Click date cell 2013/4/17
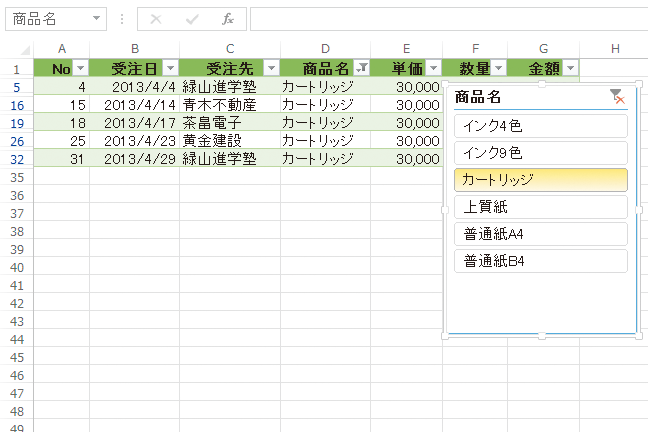Screen dimensions: 648x432 [135, 123]
